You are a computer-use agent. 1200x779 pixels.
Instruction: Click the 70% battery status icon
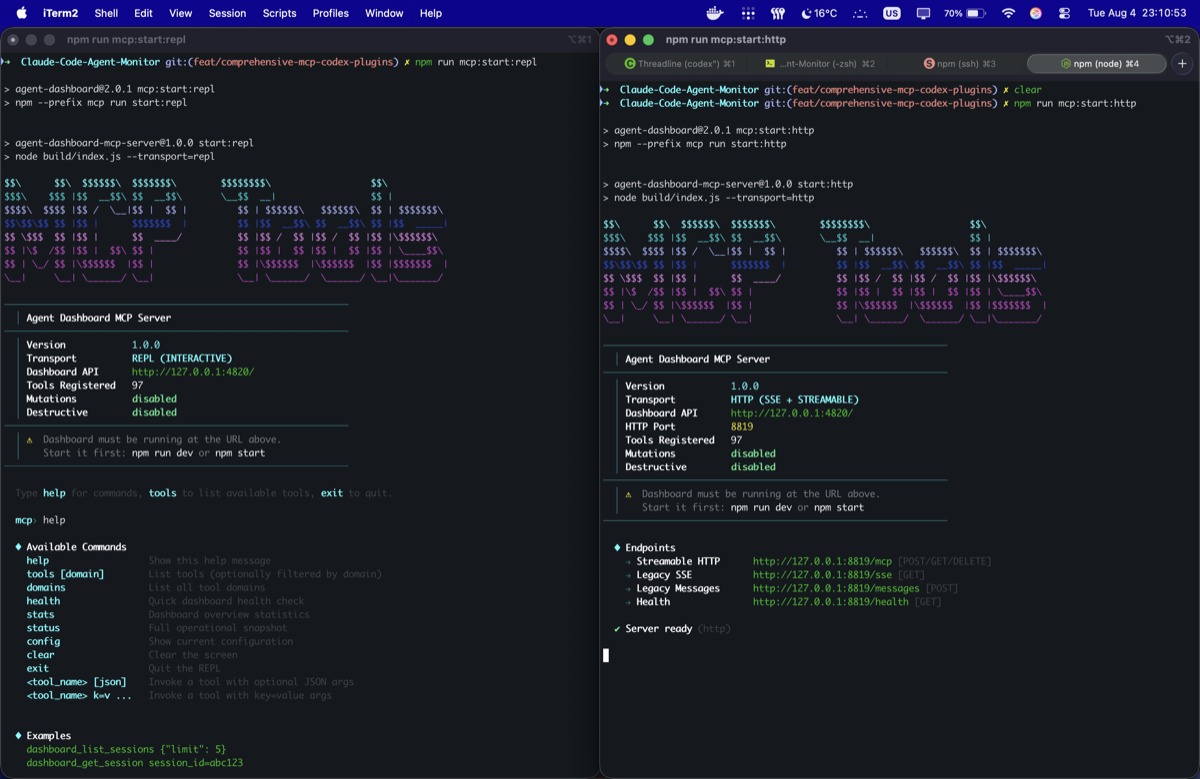965,13
